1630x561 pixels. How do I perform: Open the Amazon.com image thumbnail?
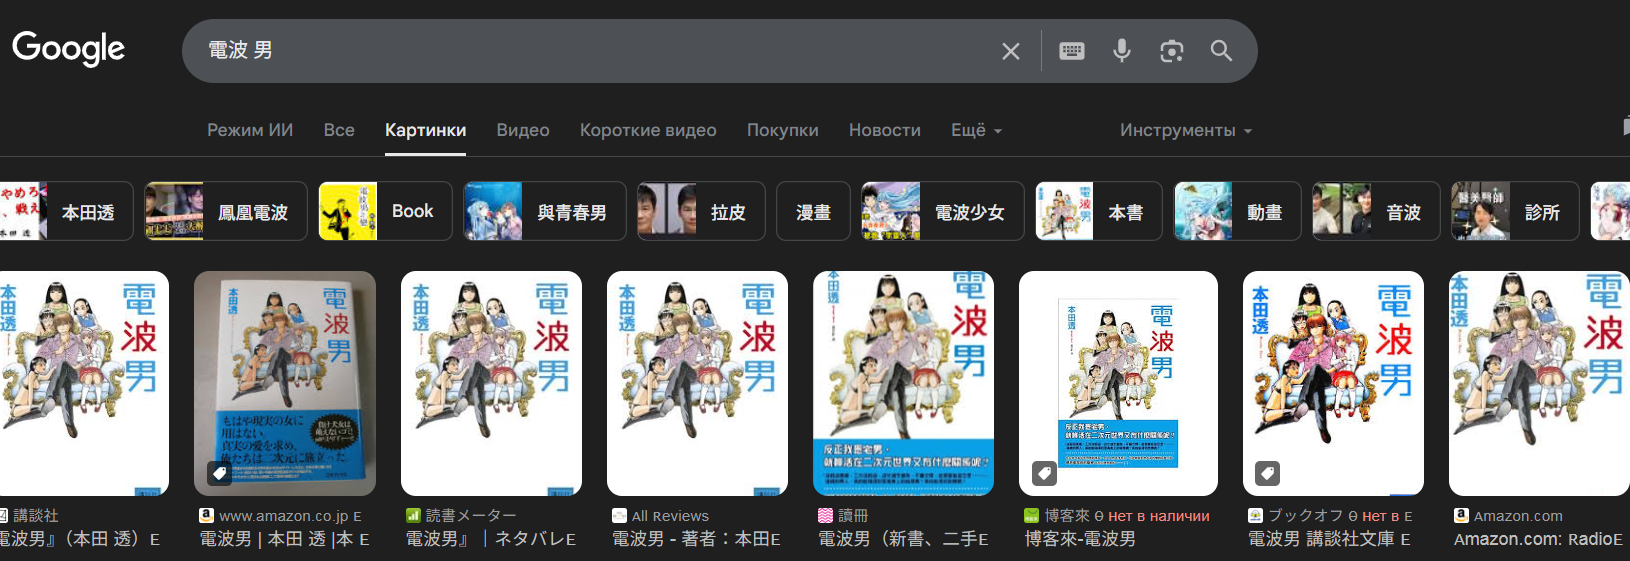pos(1539,383)
